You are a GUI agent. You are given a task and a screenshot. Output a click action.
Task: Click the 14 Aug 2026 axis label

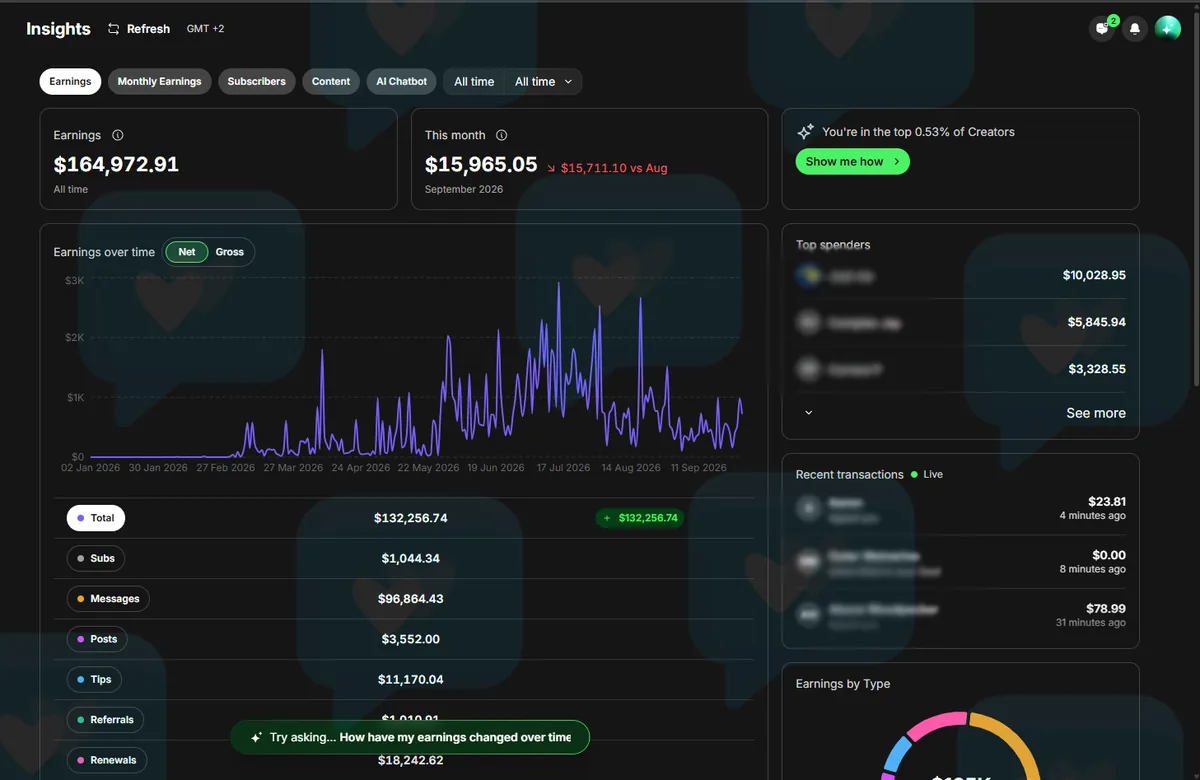631,467
